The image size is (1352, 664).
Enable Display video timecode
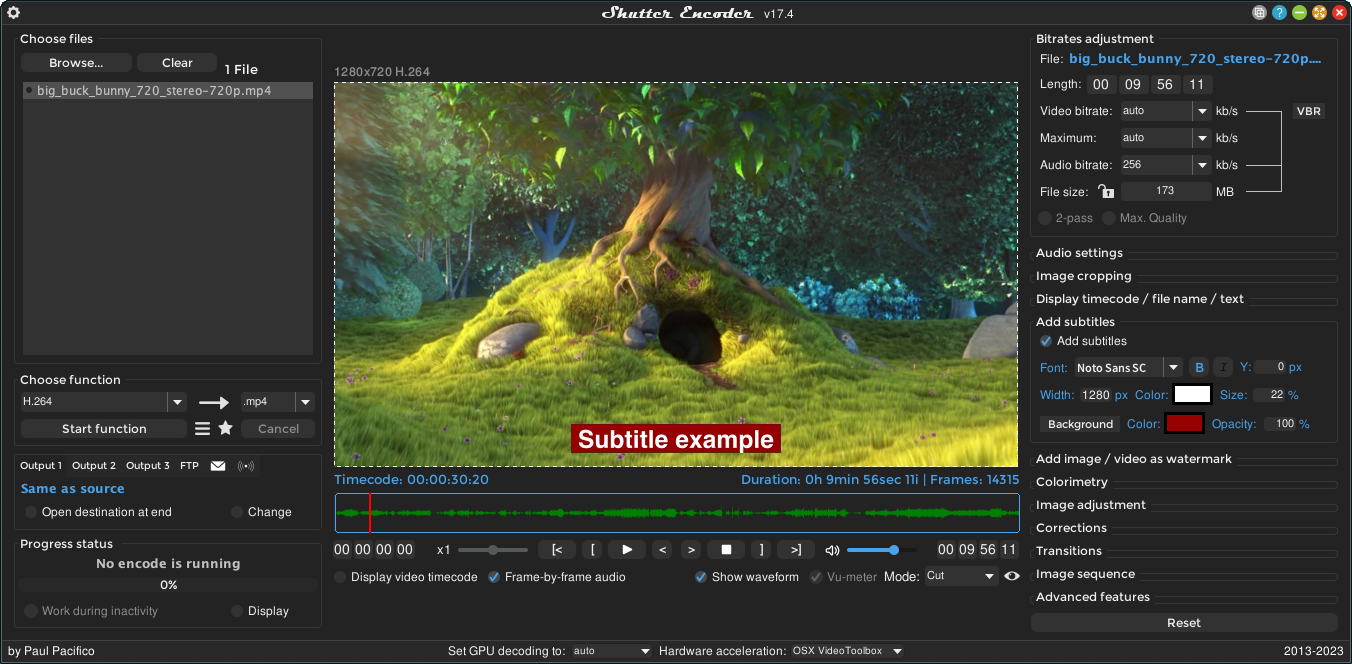coord(340,576)
